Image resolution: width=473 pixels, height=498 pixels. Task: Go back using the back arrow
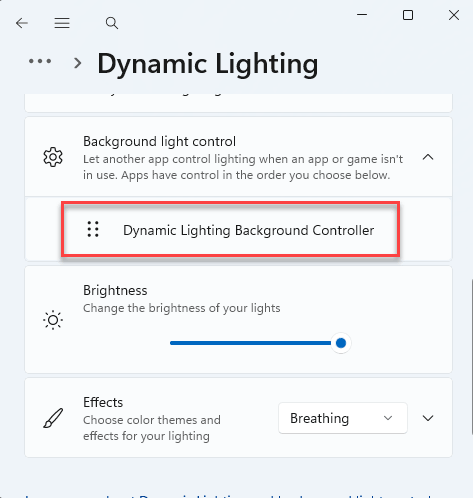point(22,23)
